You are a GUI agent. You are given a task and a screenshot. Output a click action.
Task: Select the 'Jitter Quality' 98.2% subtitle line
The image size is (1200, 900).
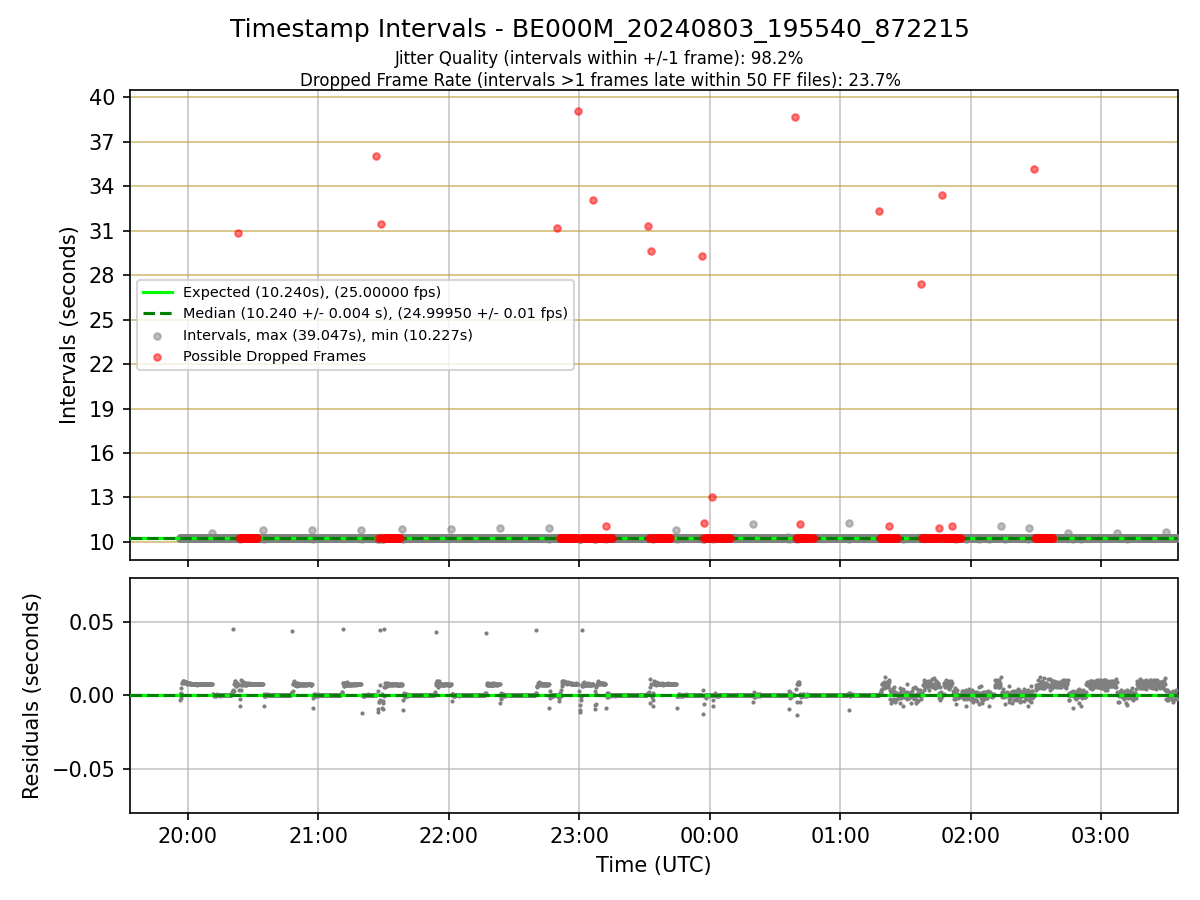[599, 58]
